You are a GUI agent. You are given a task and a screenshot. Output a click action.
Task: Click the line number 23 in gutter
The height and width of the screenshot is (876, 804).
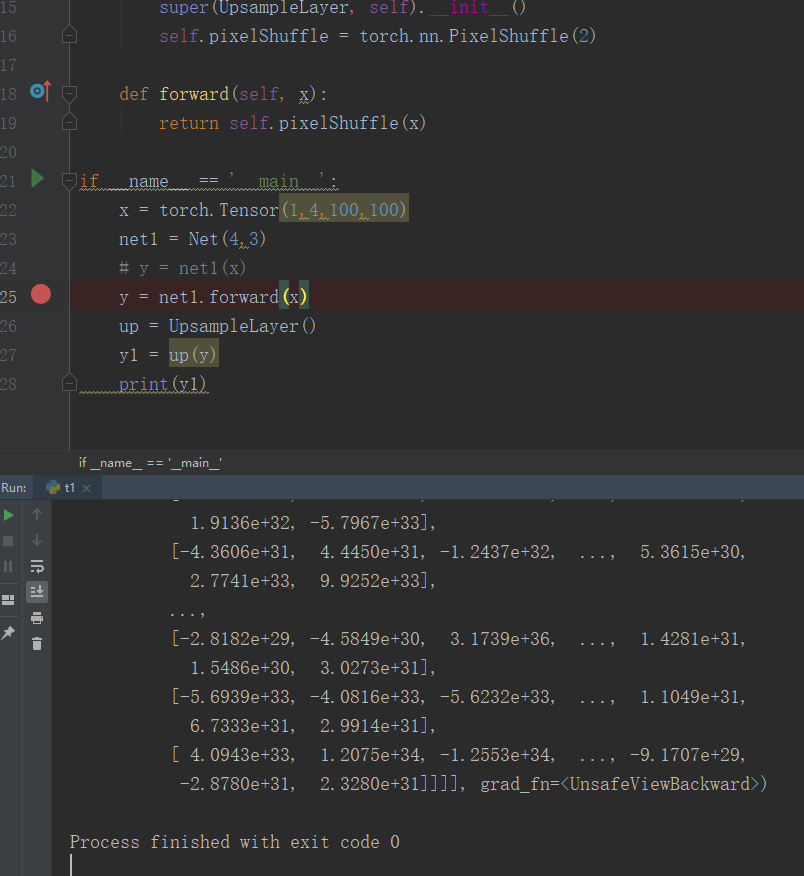coord(9,239)
